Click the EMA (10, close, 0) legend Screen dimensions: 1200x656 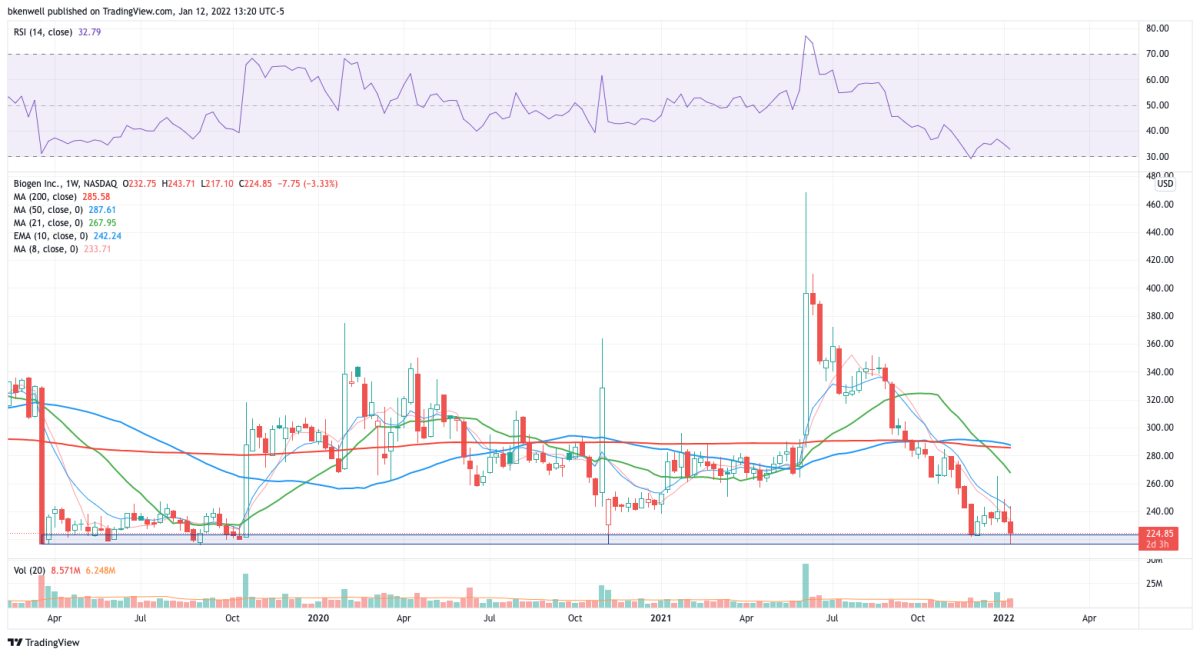point(48,238)
